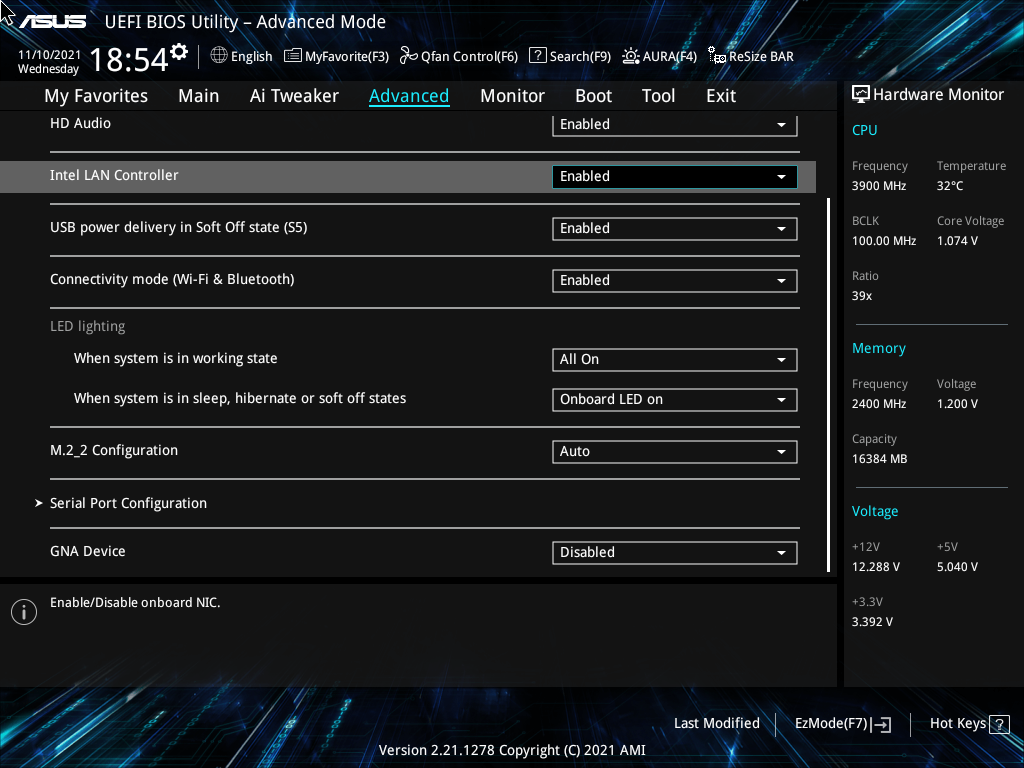The width and height of the screenshot is (1024, 768).
Task: Click the LED lighting heading
Action: click(x=88, y=327)
